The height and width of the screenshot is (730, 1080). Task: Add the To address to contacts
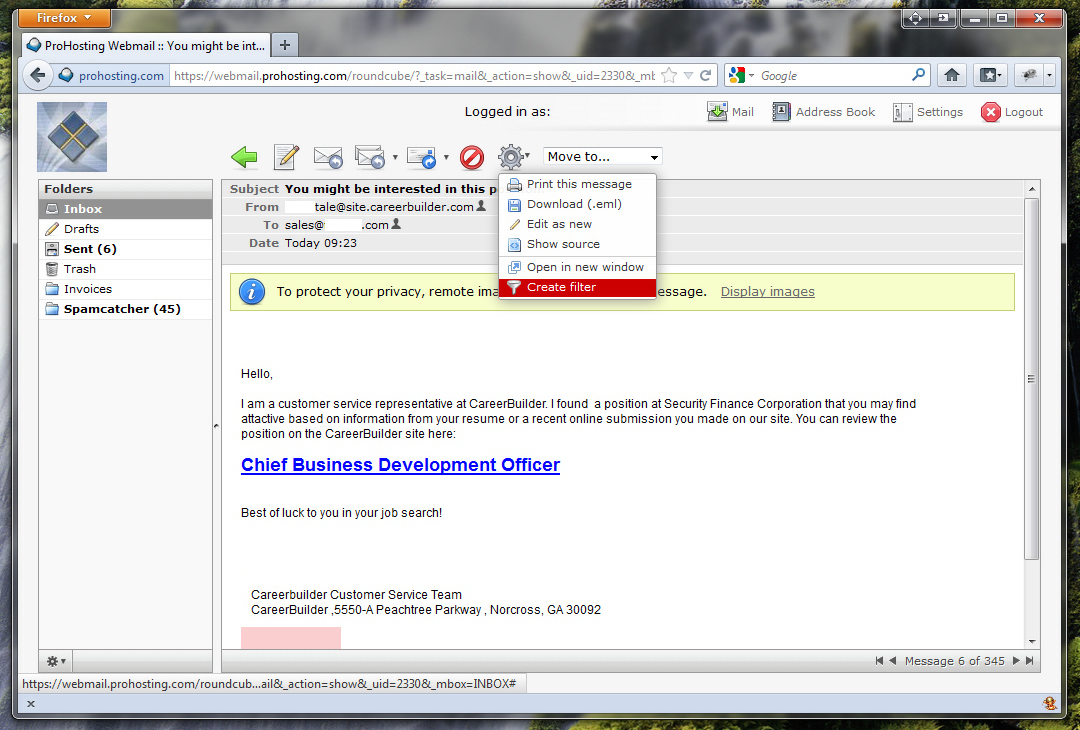click(396, 224)
